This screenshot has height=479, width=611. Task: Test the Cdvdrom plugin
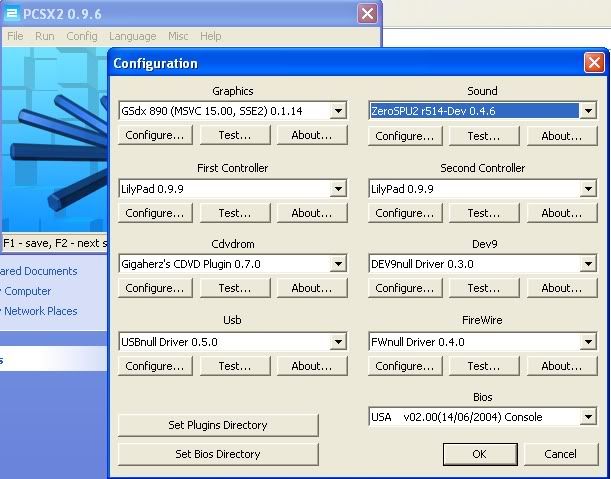pos(235,288)
